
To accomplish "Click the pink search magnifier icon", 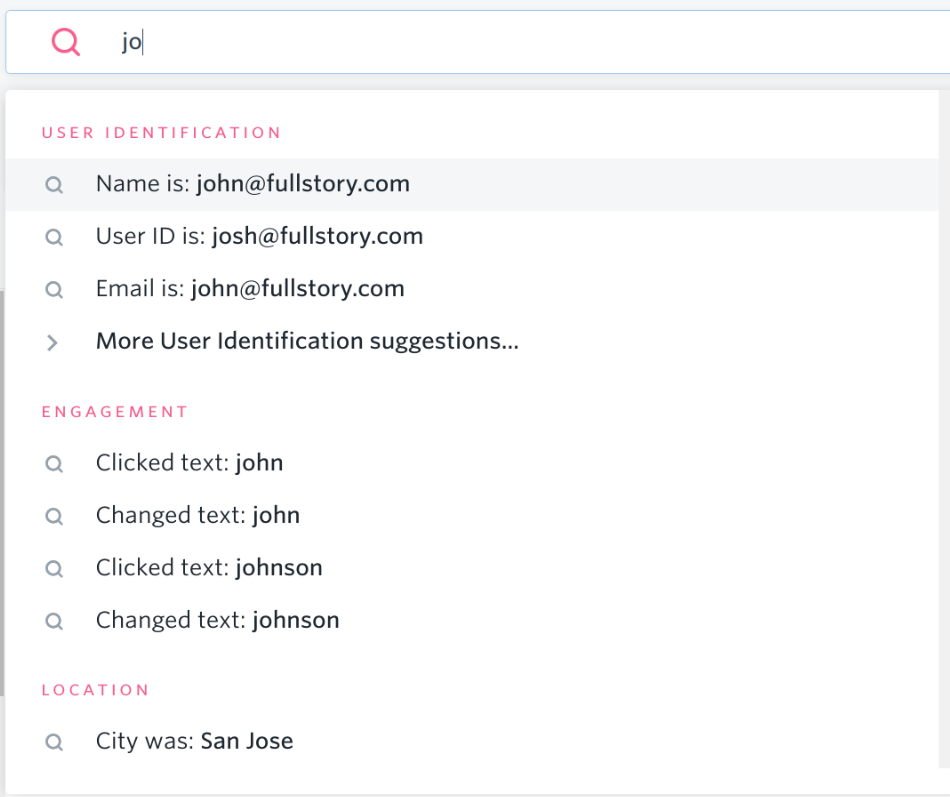I will 65,42.
